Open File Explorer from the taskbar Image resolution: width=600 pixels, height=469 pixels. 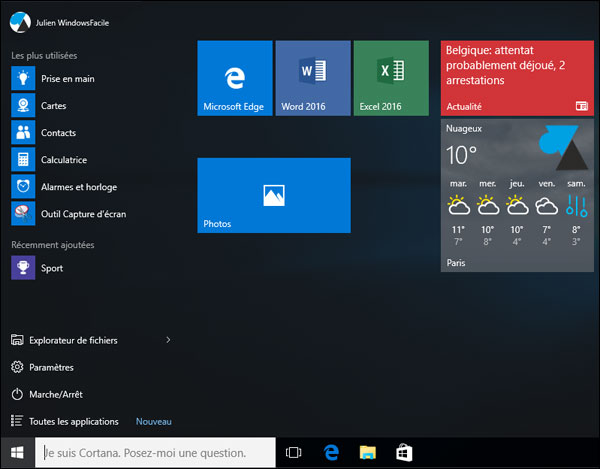pyautogui.click(x=368, y=453)
